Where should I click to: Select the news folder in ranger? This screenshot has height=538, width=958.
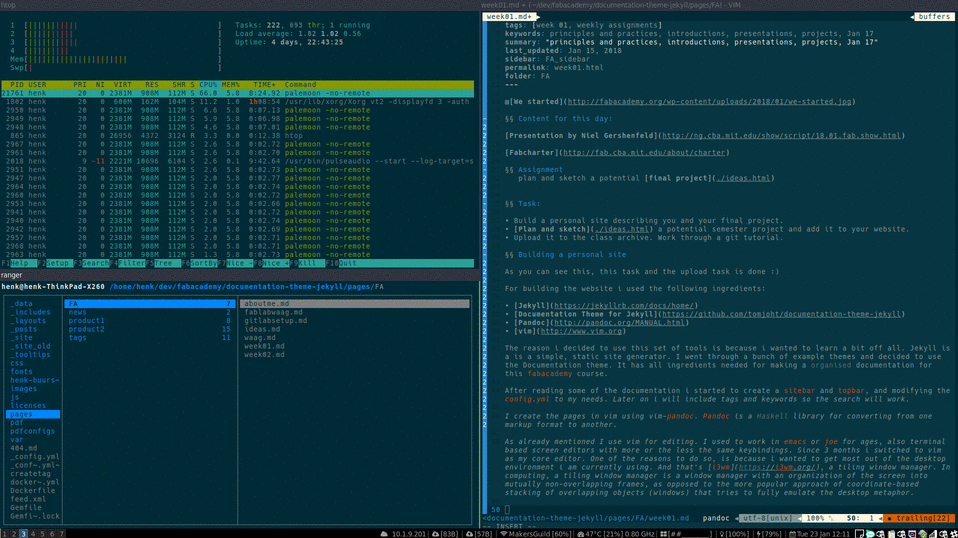[150, 312]
